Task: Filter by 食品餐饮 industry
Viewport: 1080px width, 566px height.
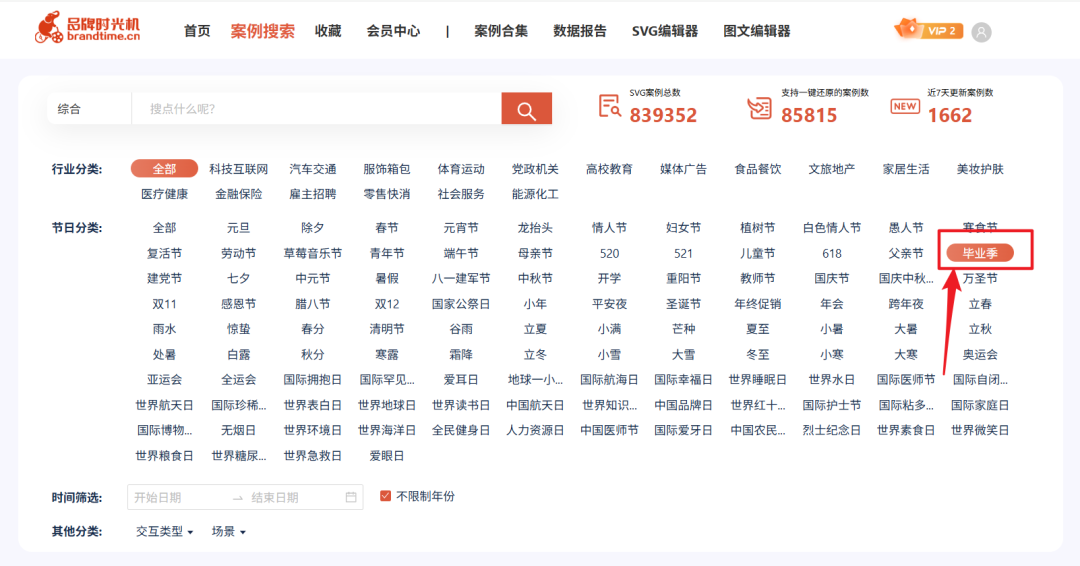Action: point(758,169)
